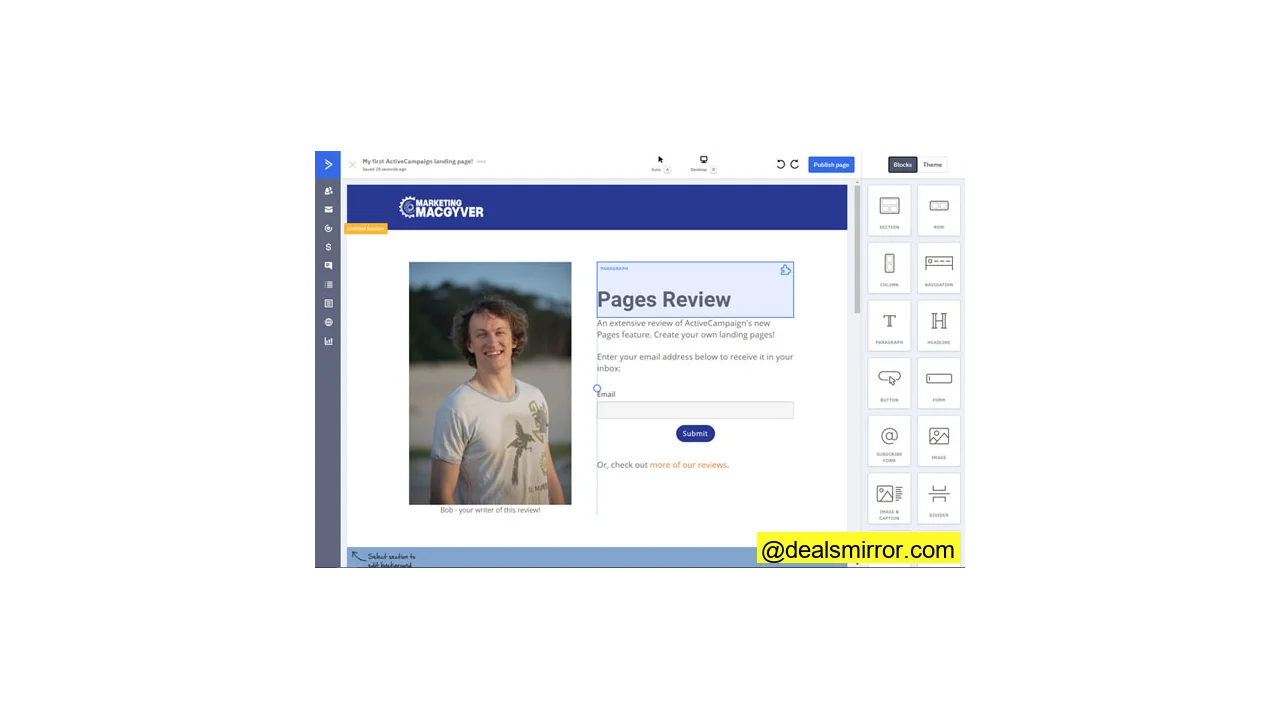Pick the Subscribe Form block
1280x720 pixels.
point(889,441)
